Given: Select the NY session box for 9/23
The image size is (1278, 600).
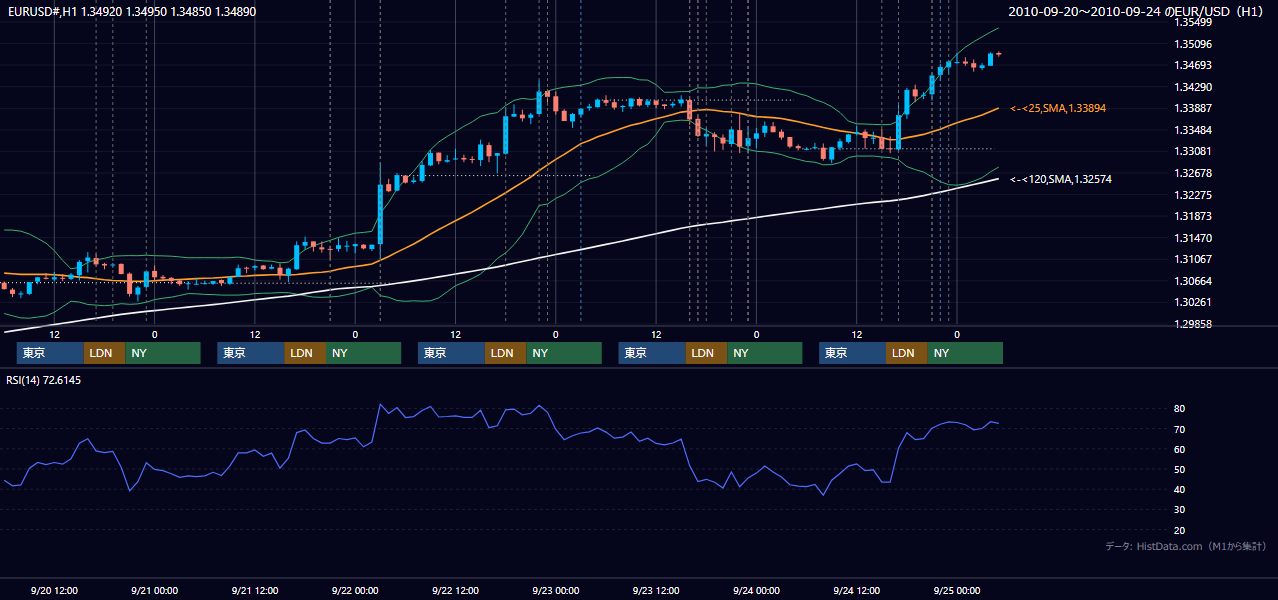Looking at the screenshot, I should (764, 353).
